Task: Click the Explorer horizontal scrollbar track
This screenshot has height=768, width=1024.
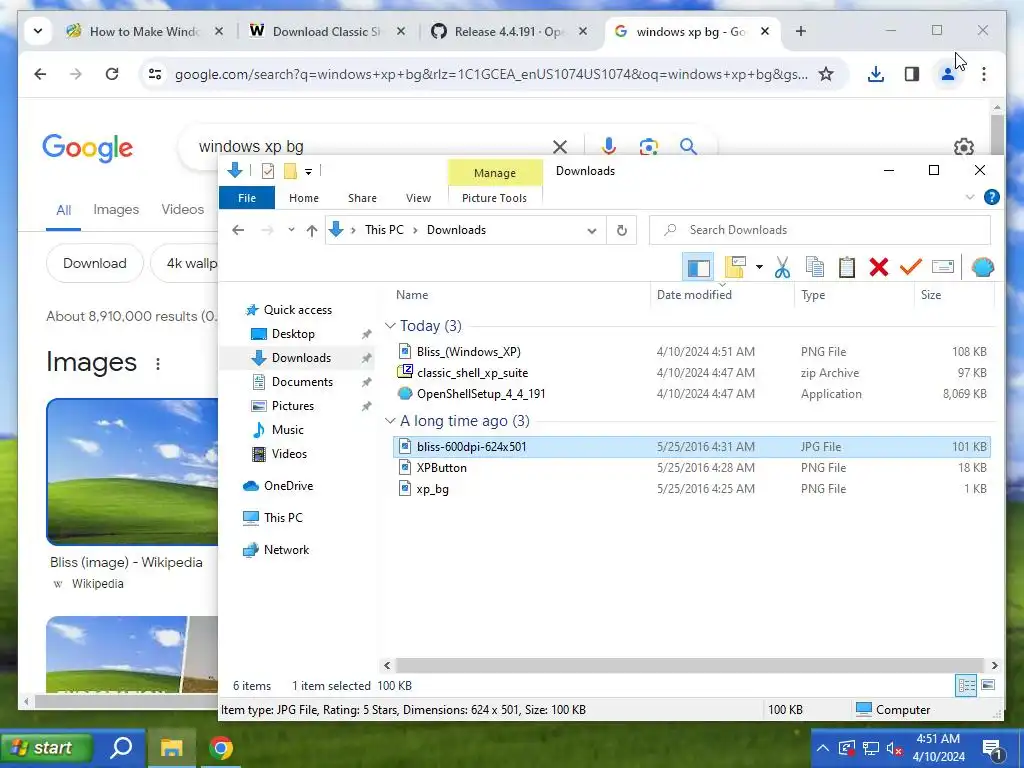Action: 690,665
